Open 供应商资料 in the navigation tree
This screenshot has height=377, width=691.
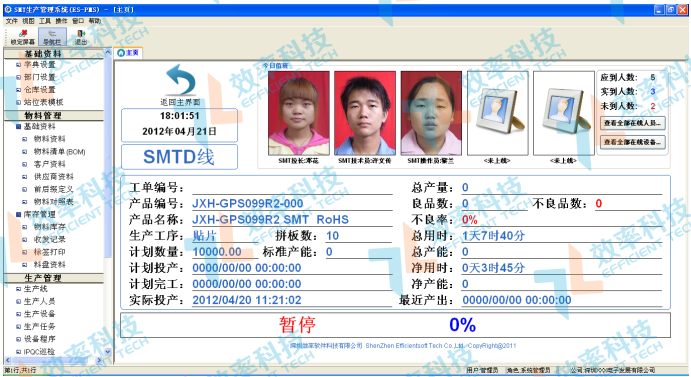pyautogui.click(x=54, y=177)
